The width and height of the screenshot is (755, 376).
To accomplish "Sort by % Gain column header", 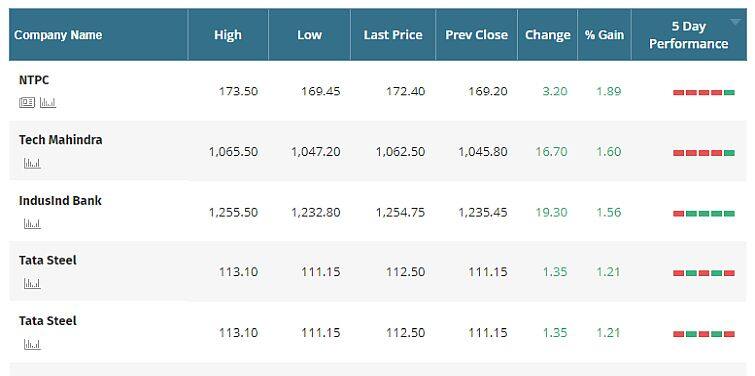I will pos(604,35).
